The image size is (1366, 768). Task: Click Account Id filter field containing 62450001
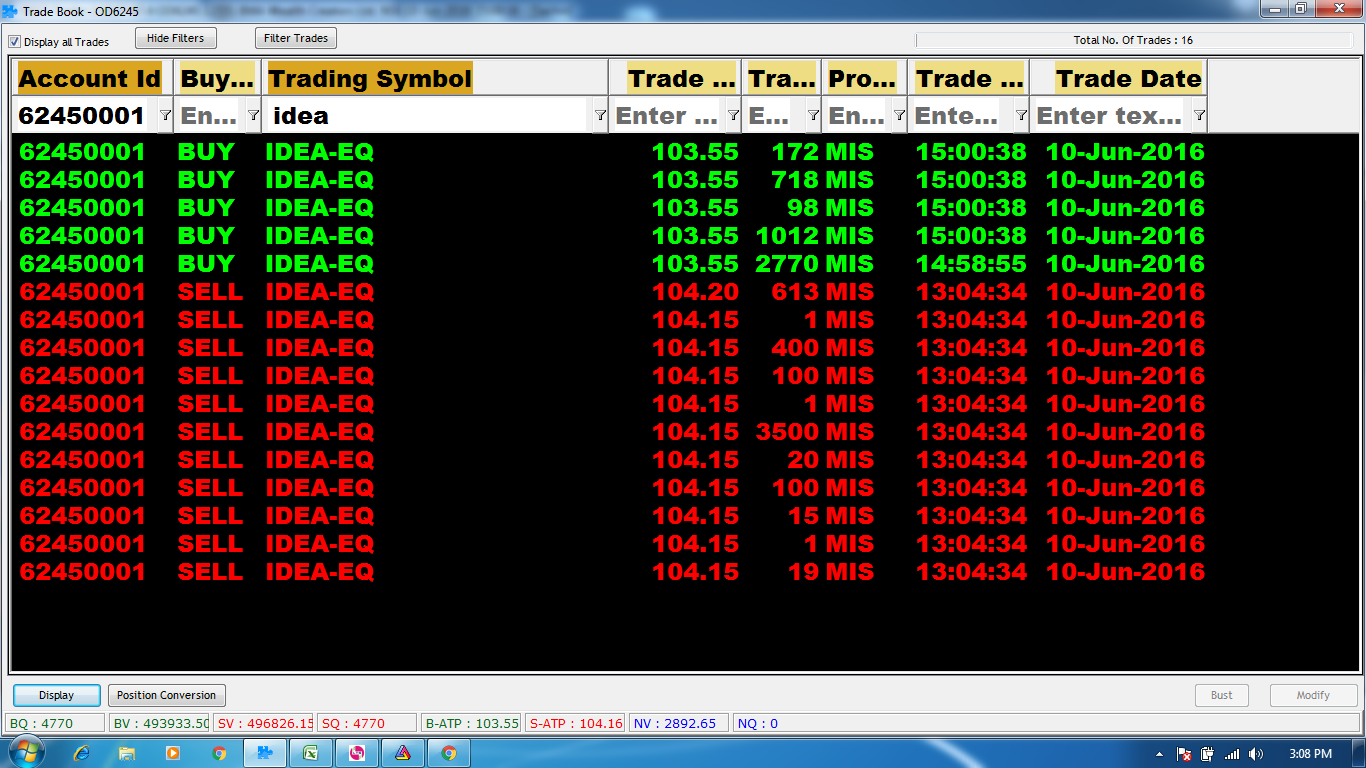pyautogui.click(x=84, y=116)
